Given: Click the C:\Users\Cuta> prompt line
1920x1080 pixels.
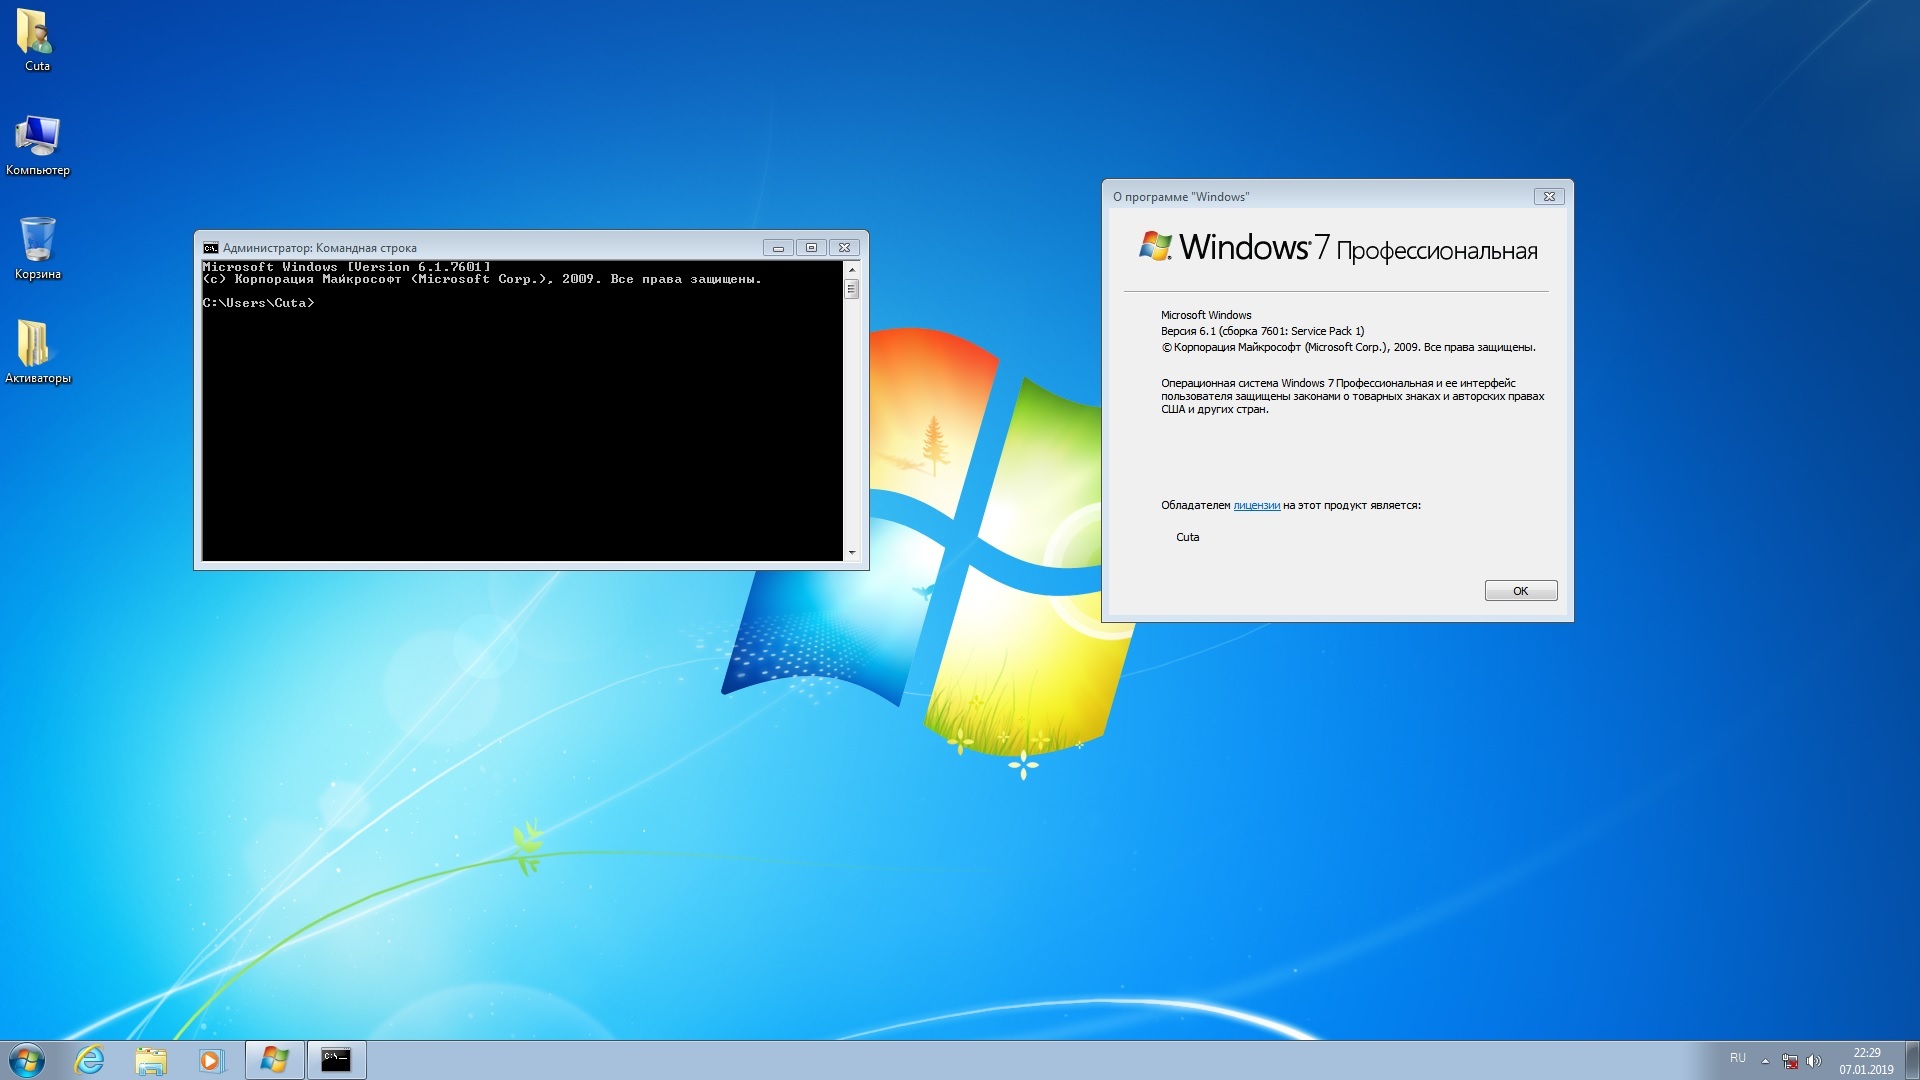Looking at the screenshot, I should coord(258,303).
